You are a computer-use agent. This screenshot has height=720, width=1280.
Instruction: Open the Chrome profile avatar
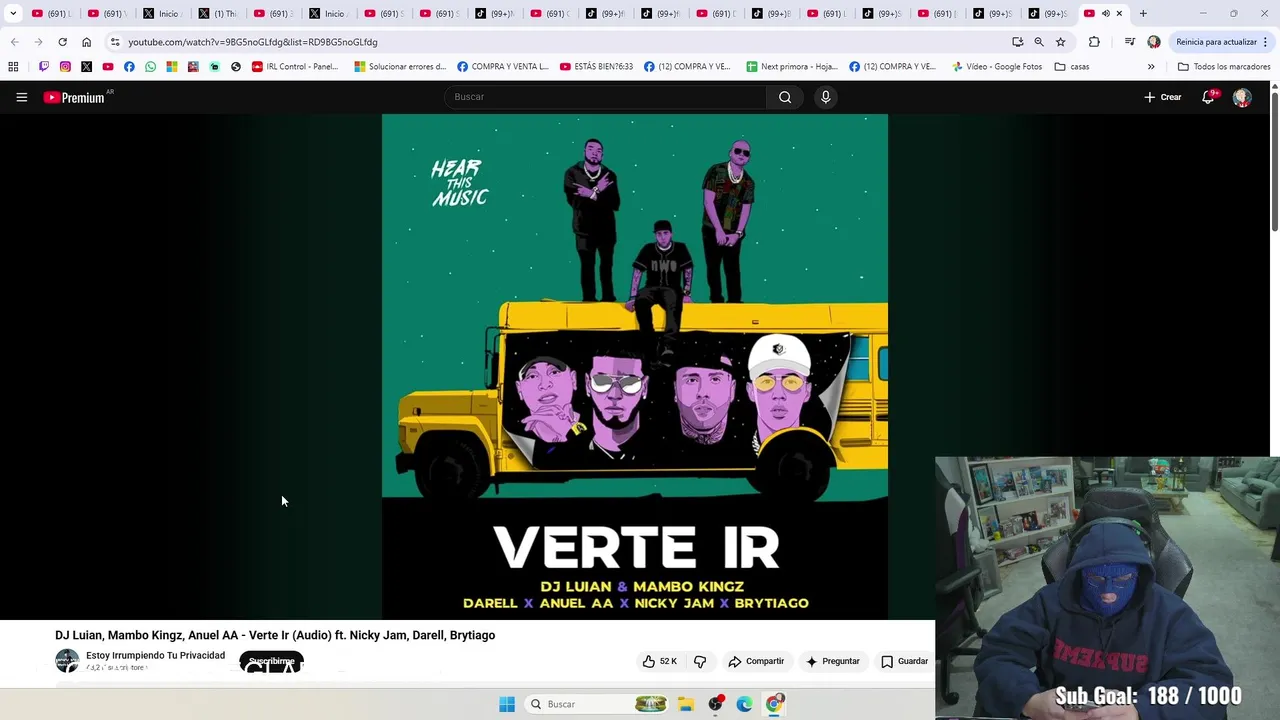(1154, 42)
